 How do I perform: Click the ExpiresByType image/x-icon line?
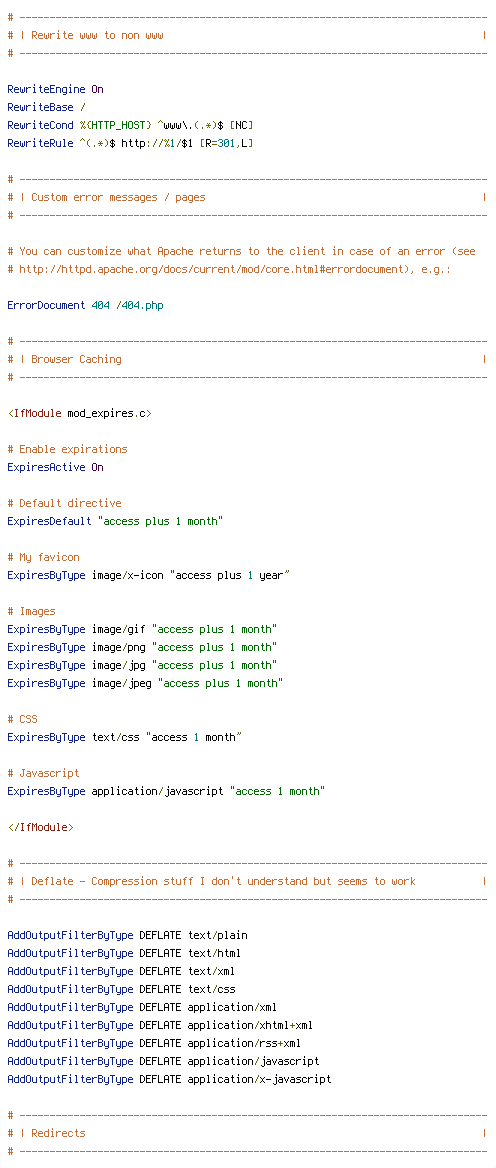point(148,575)
